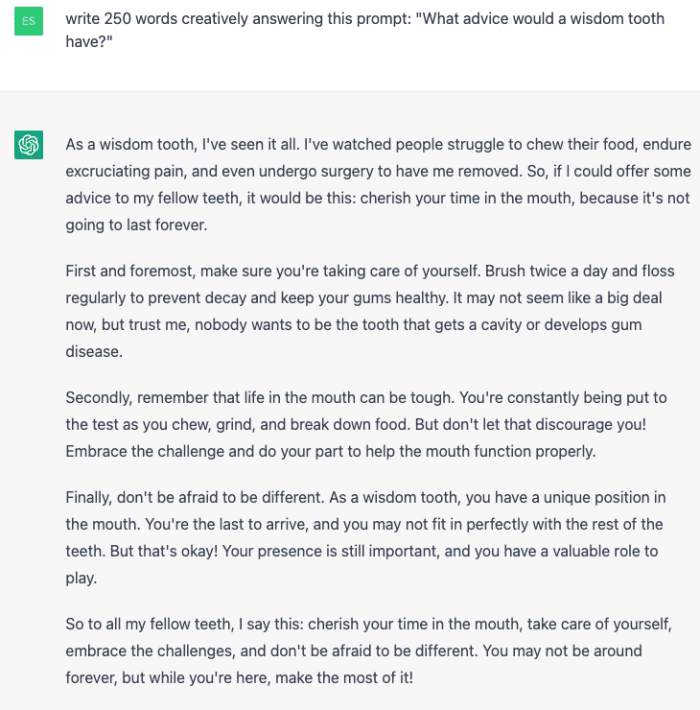Screen dimensions: 700x710
Task: Click the word "disease." ending the second paragraph
Action: coord(95,352)
